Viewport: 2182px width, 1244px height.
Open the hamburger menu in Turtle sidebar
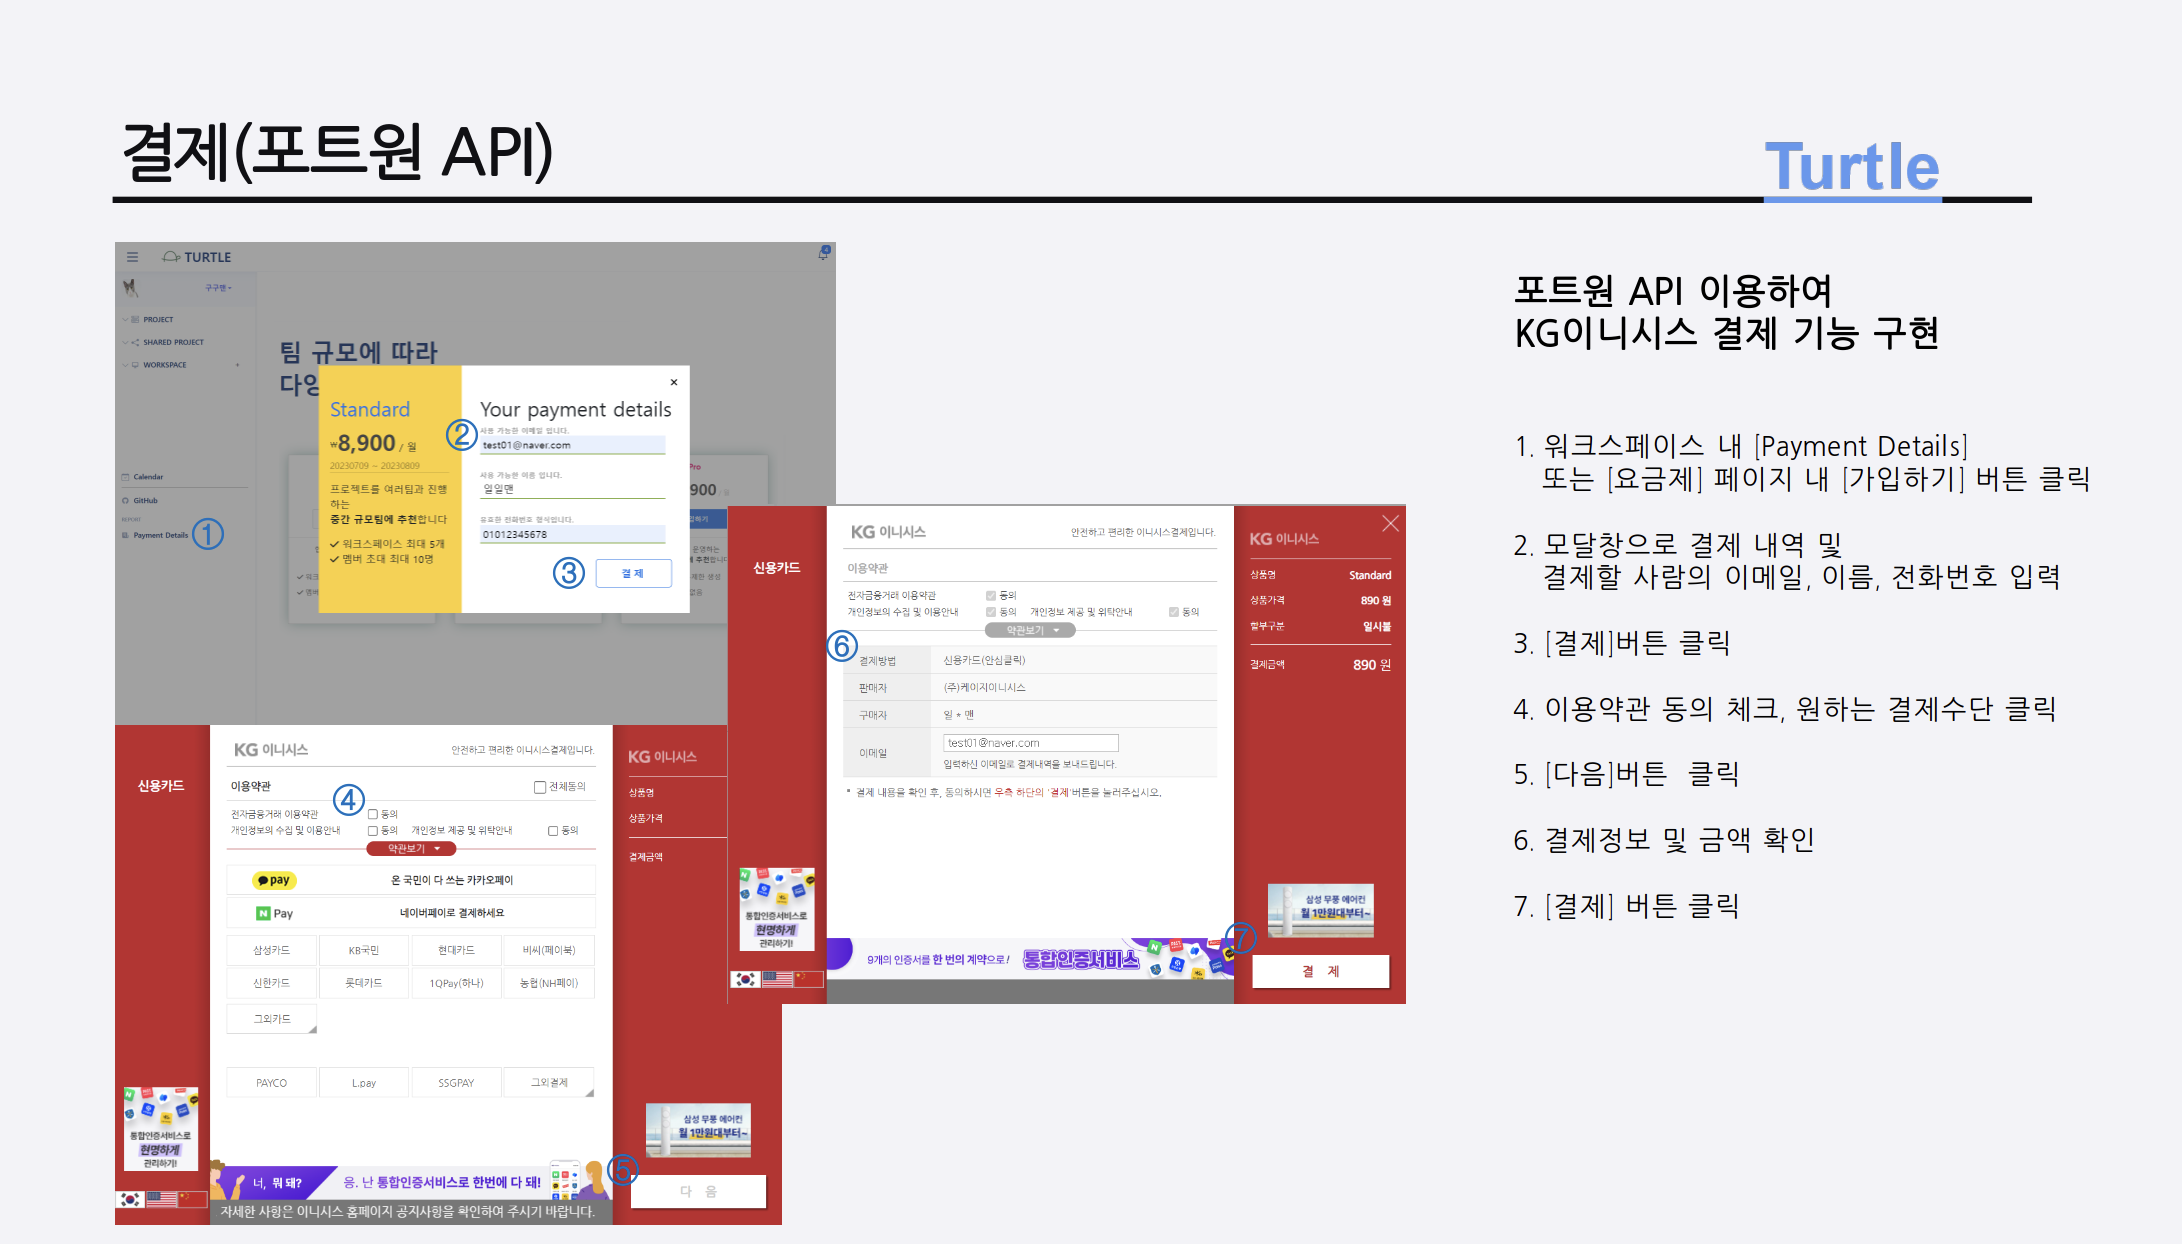[132, 257]
